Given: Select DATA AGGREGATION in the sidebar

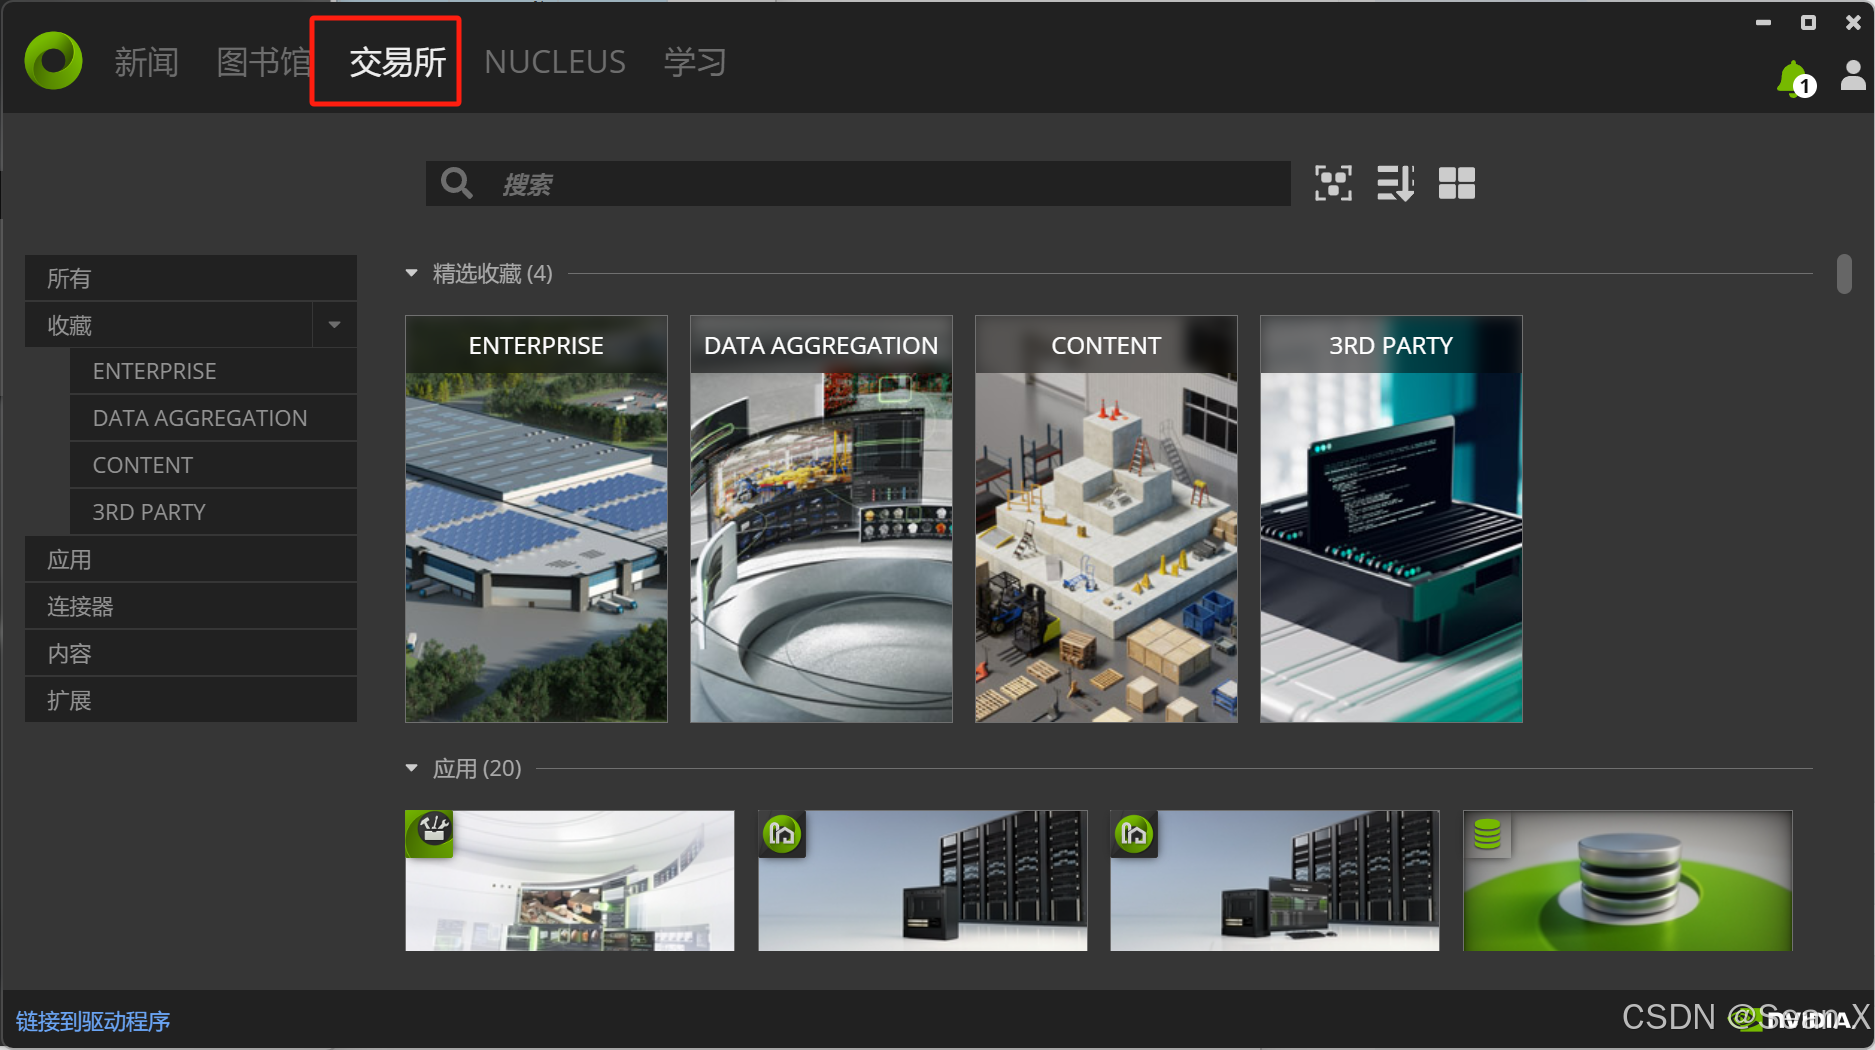Looking at the screenshot, I should [213, 418].
